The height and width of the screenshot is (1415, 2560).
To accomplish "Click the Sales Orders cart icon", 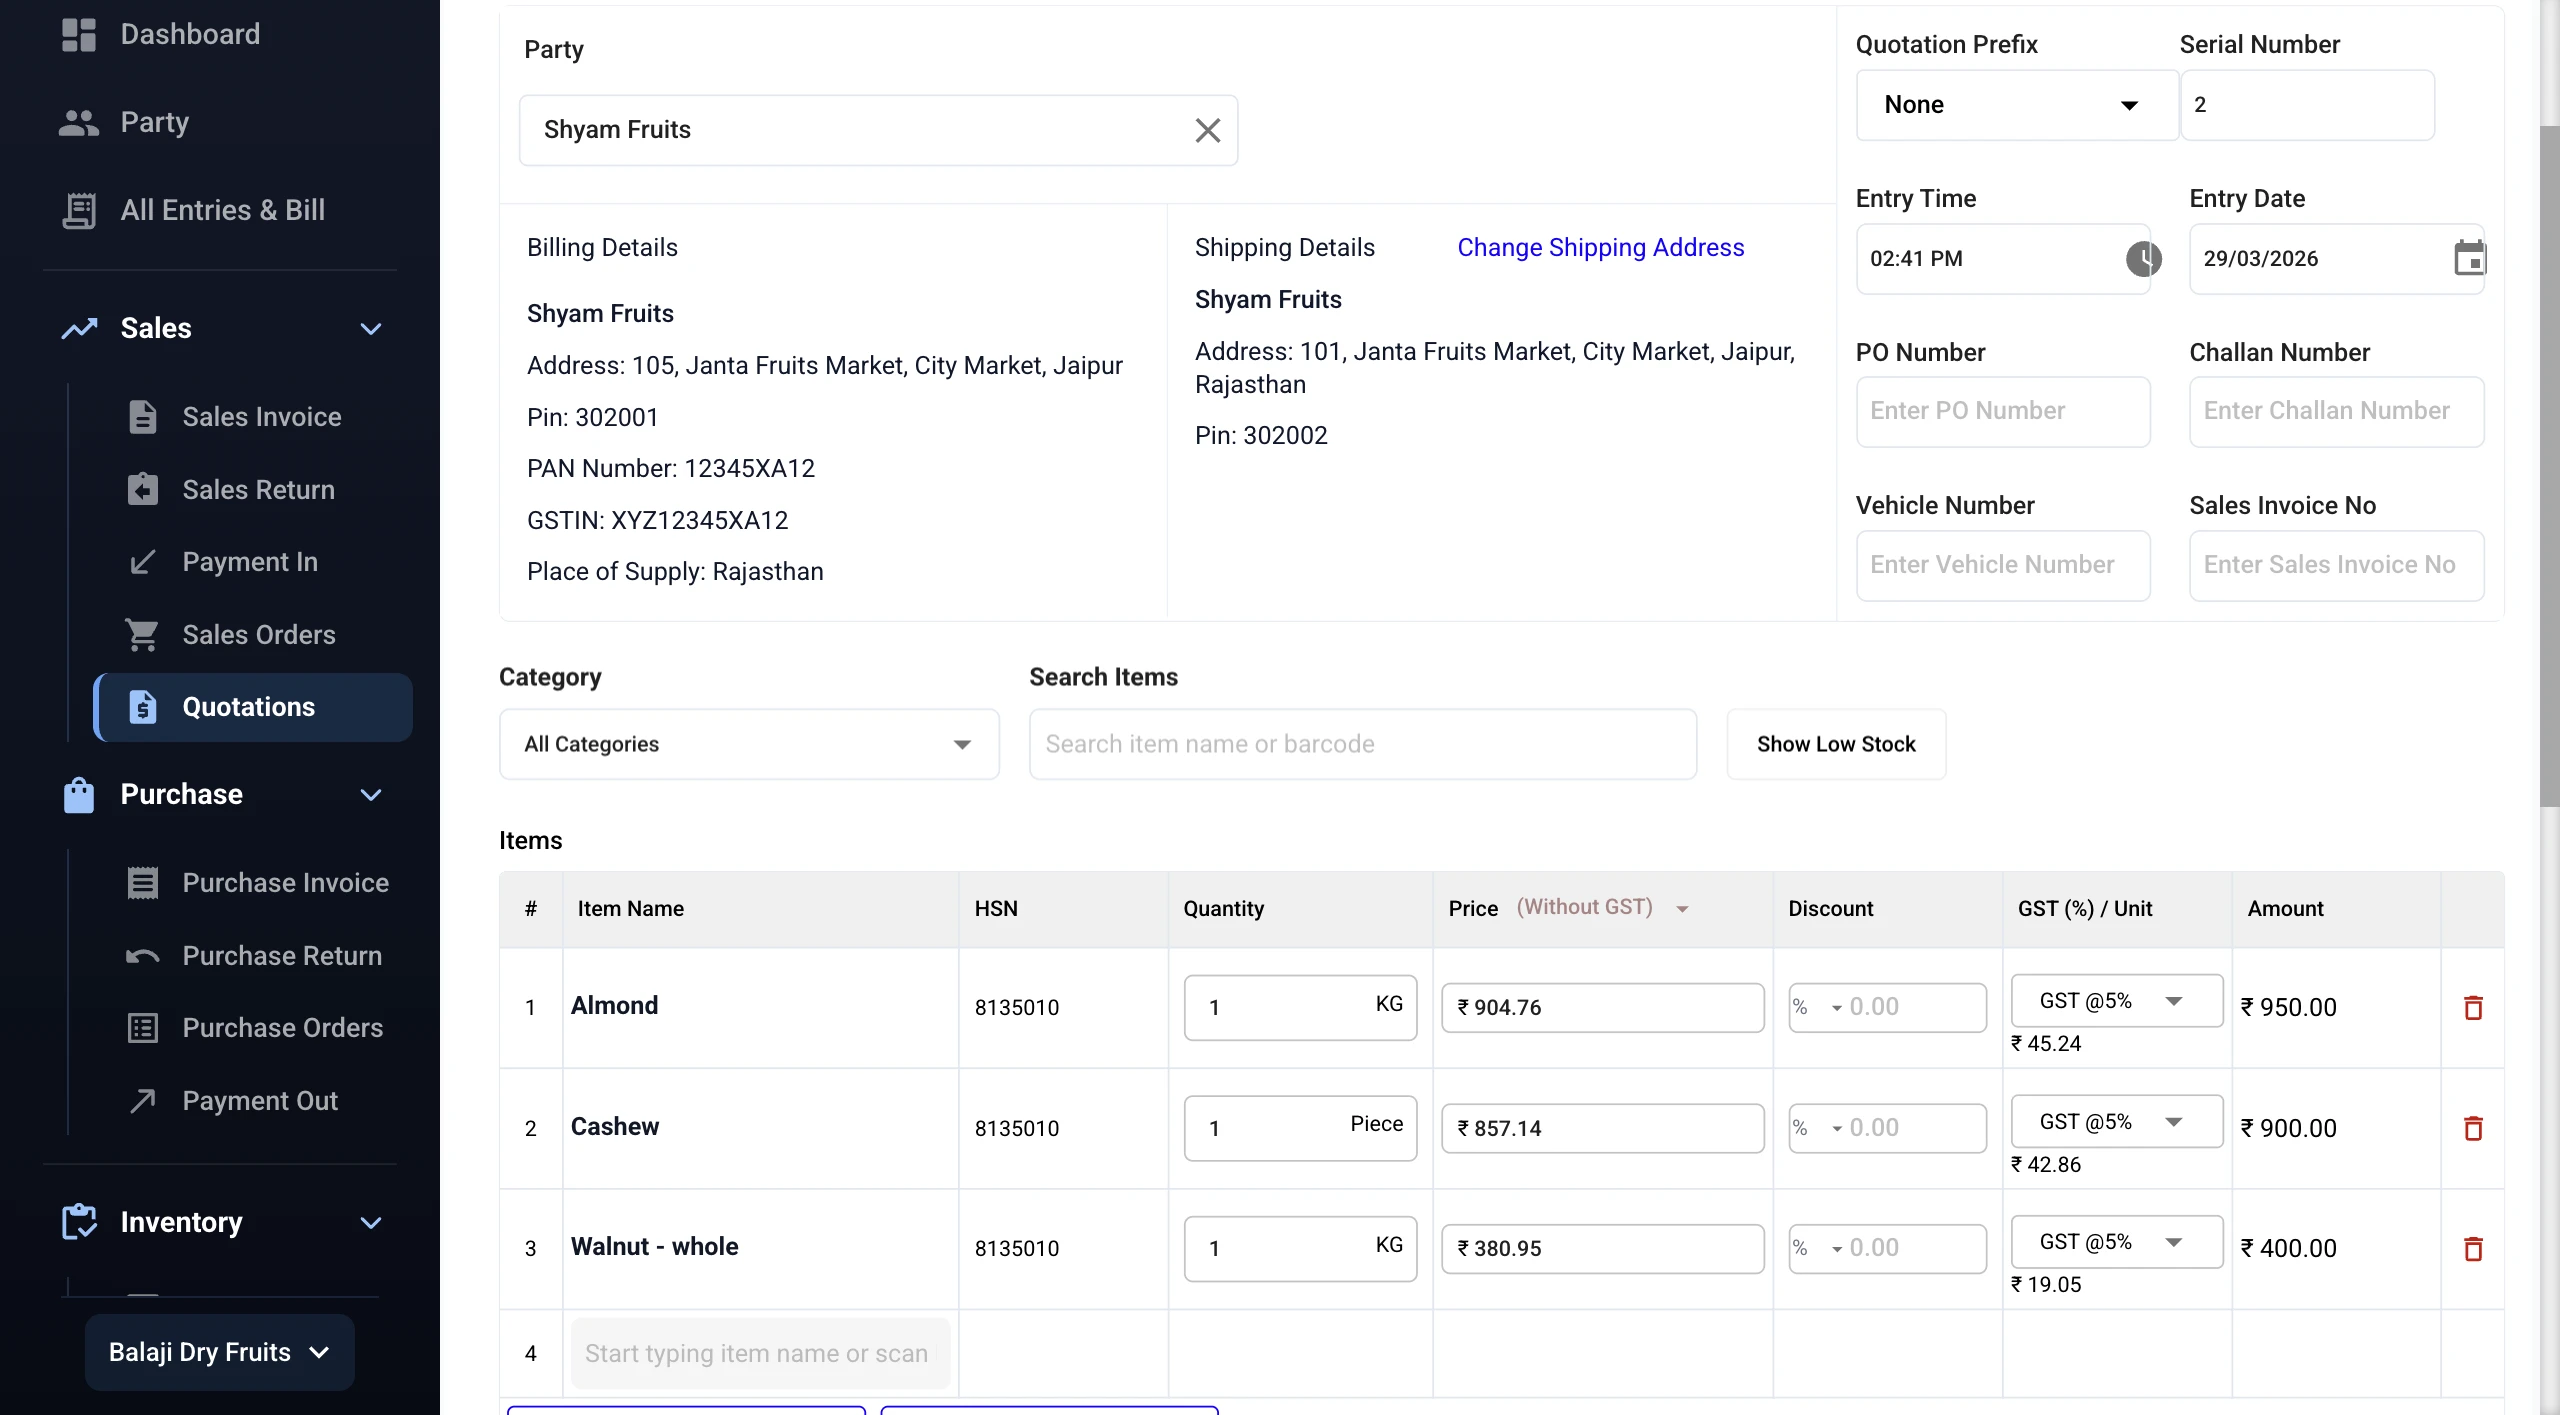I will click(x=143, y=634).
